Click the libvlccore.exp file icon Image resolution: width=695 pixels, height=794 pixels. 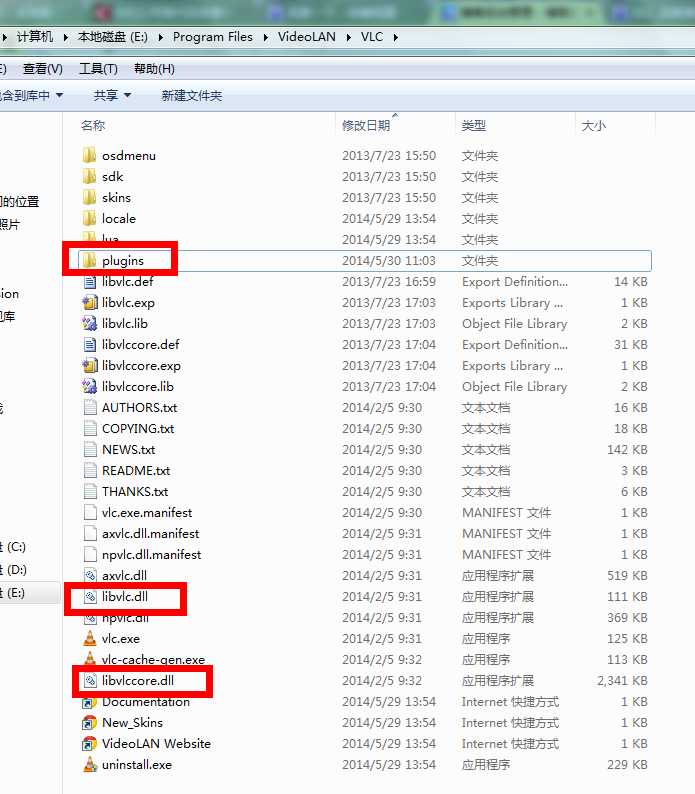[x=90, y=365]
